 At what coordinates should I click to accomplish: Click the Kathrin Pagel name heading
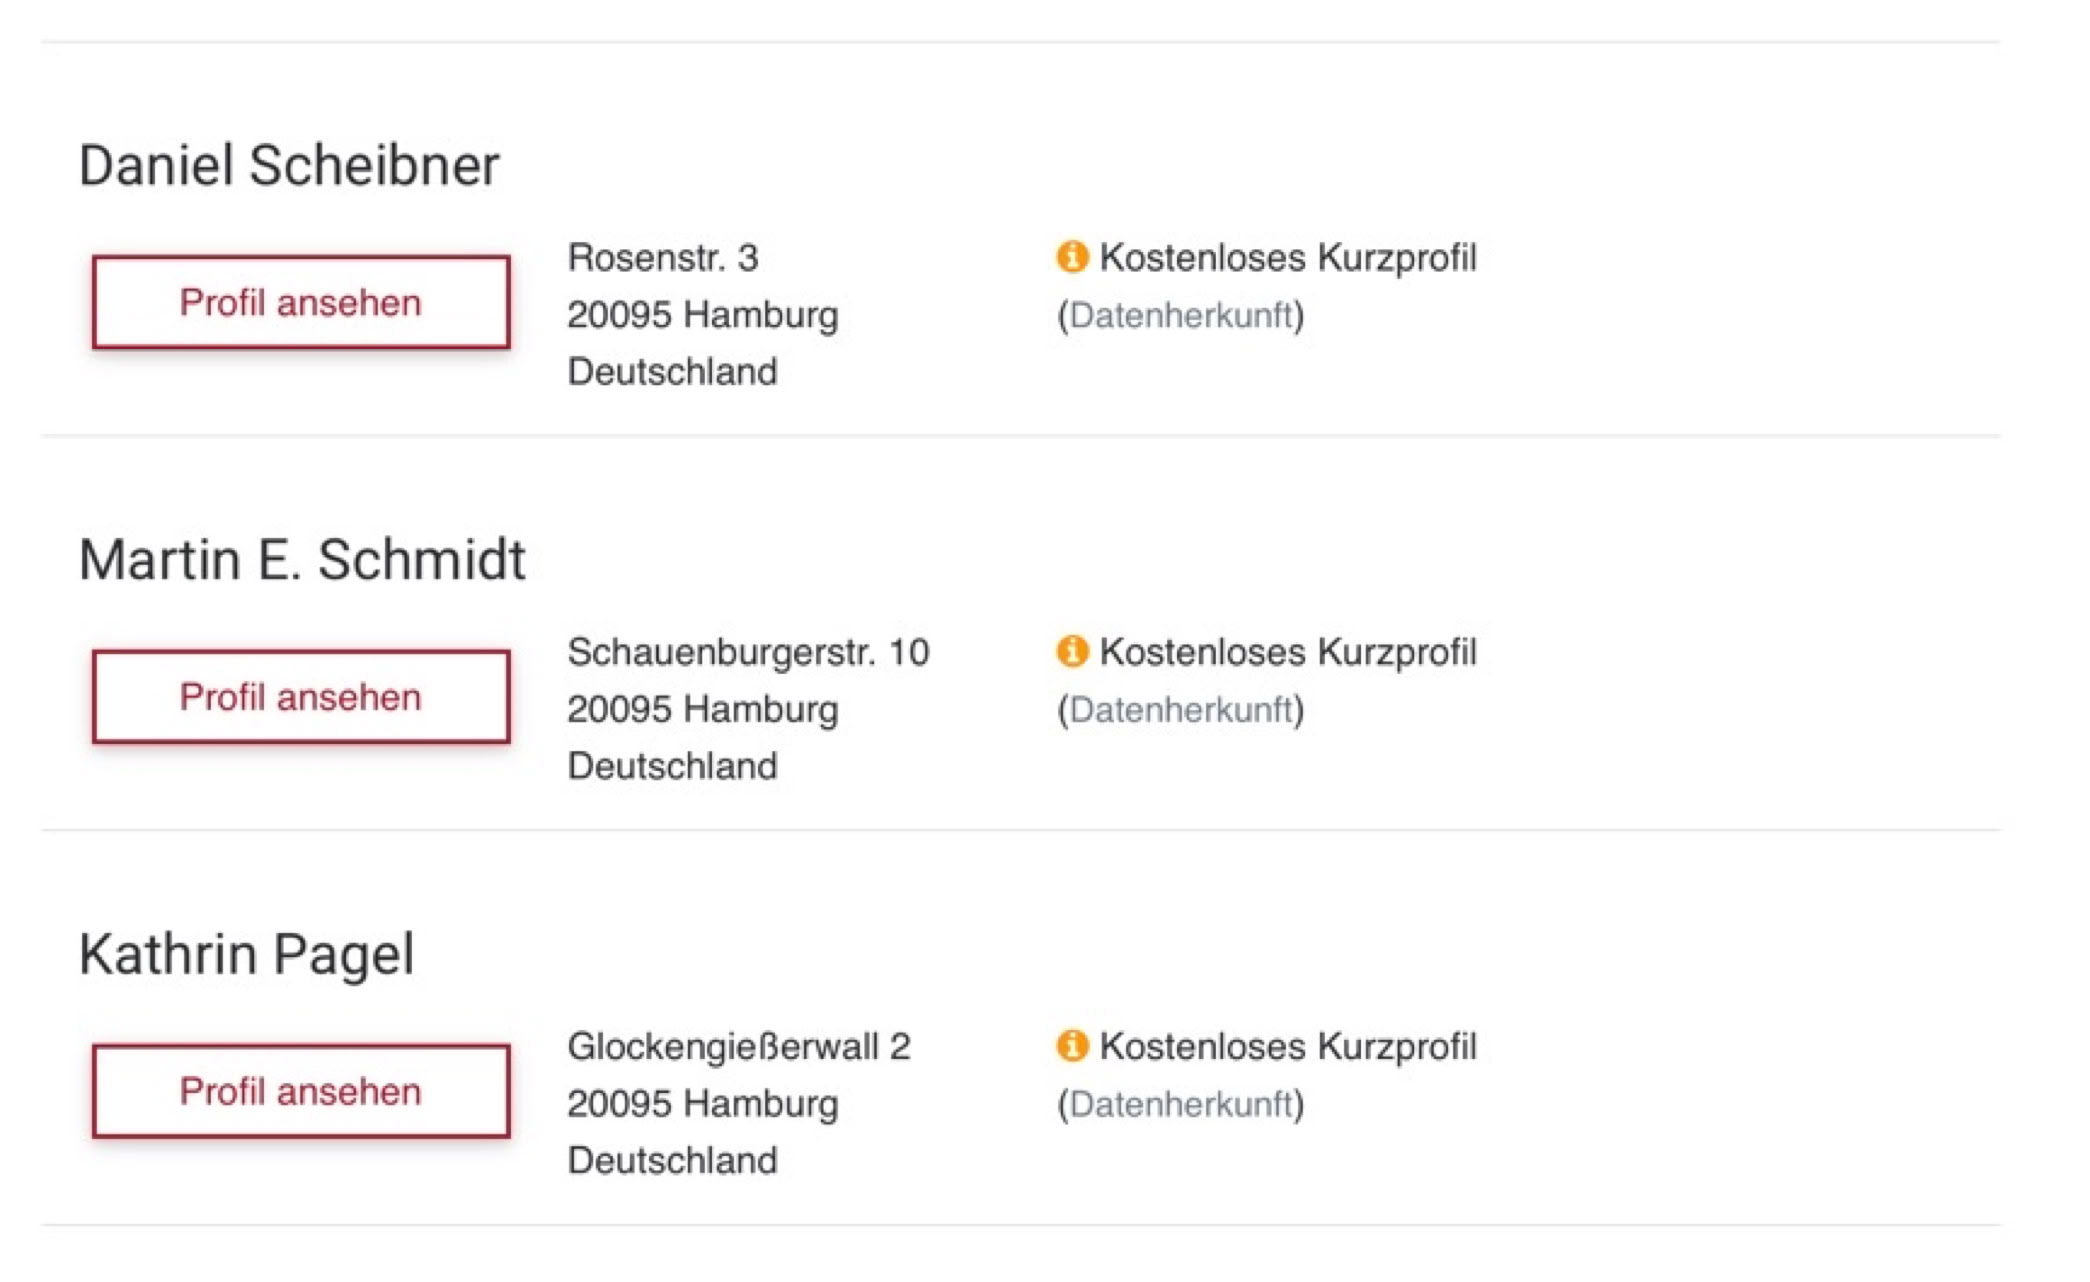246,954
